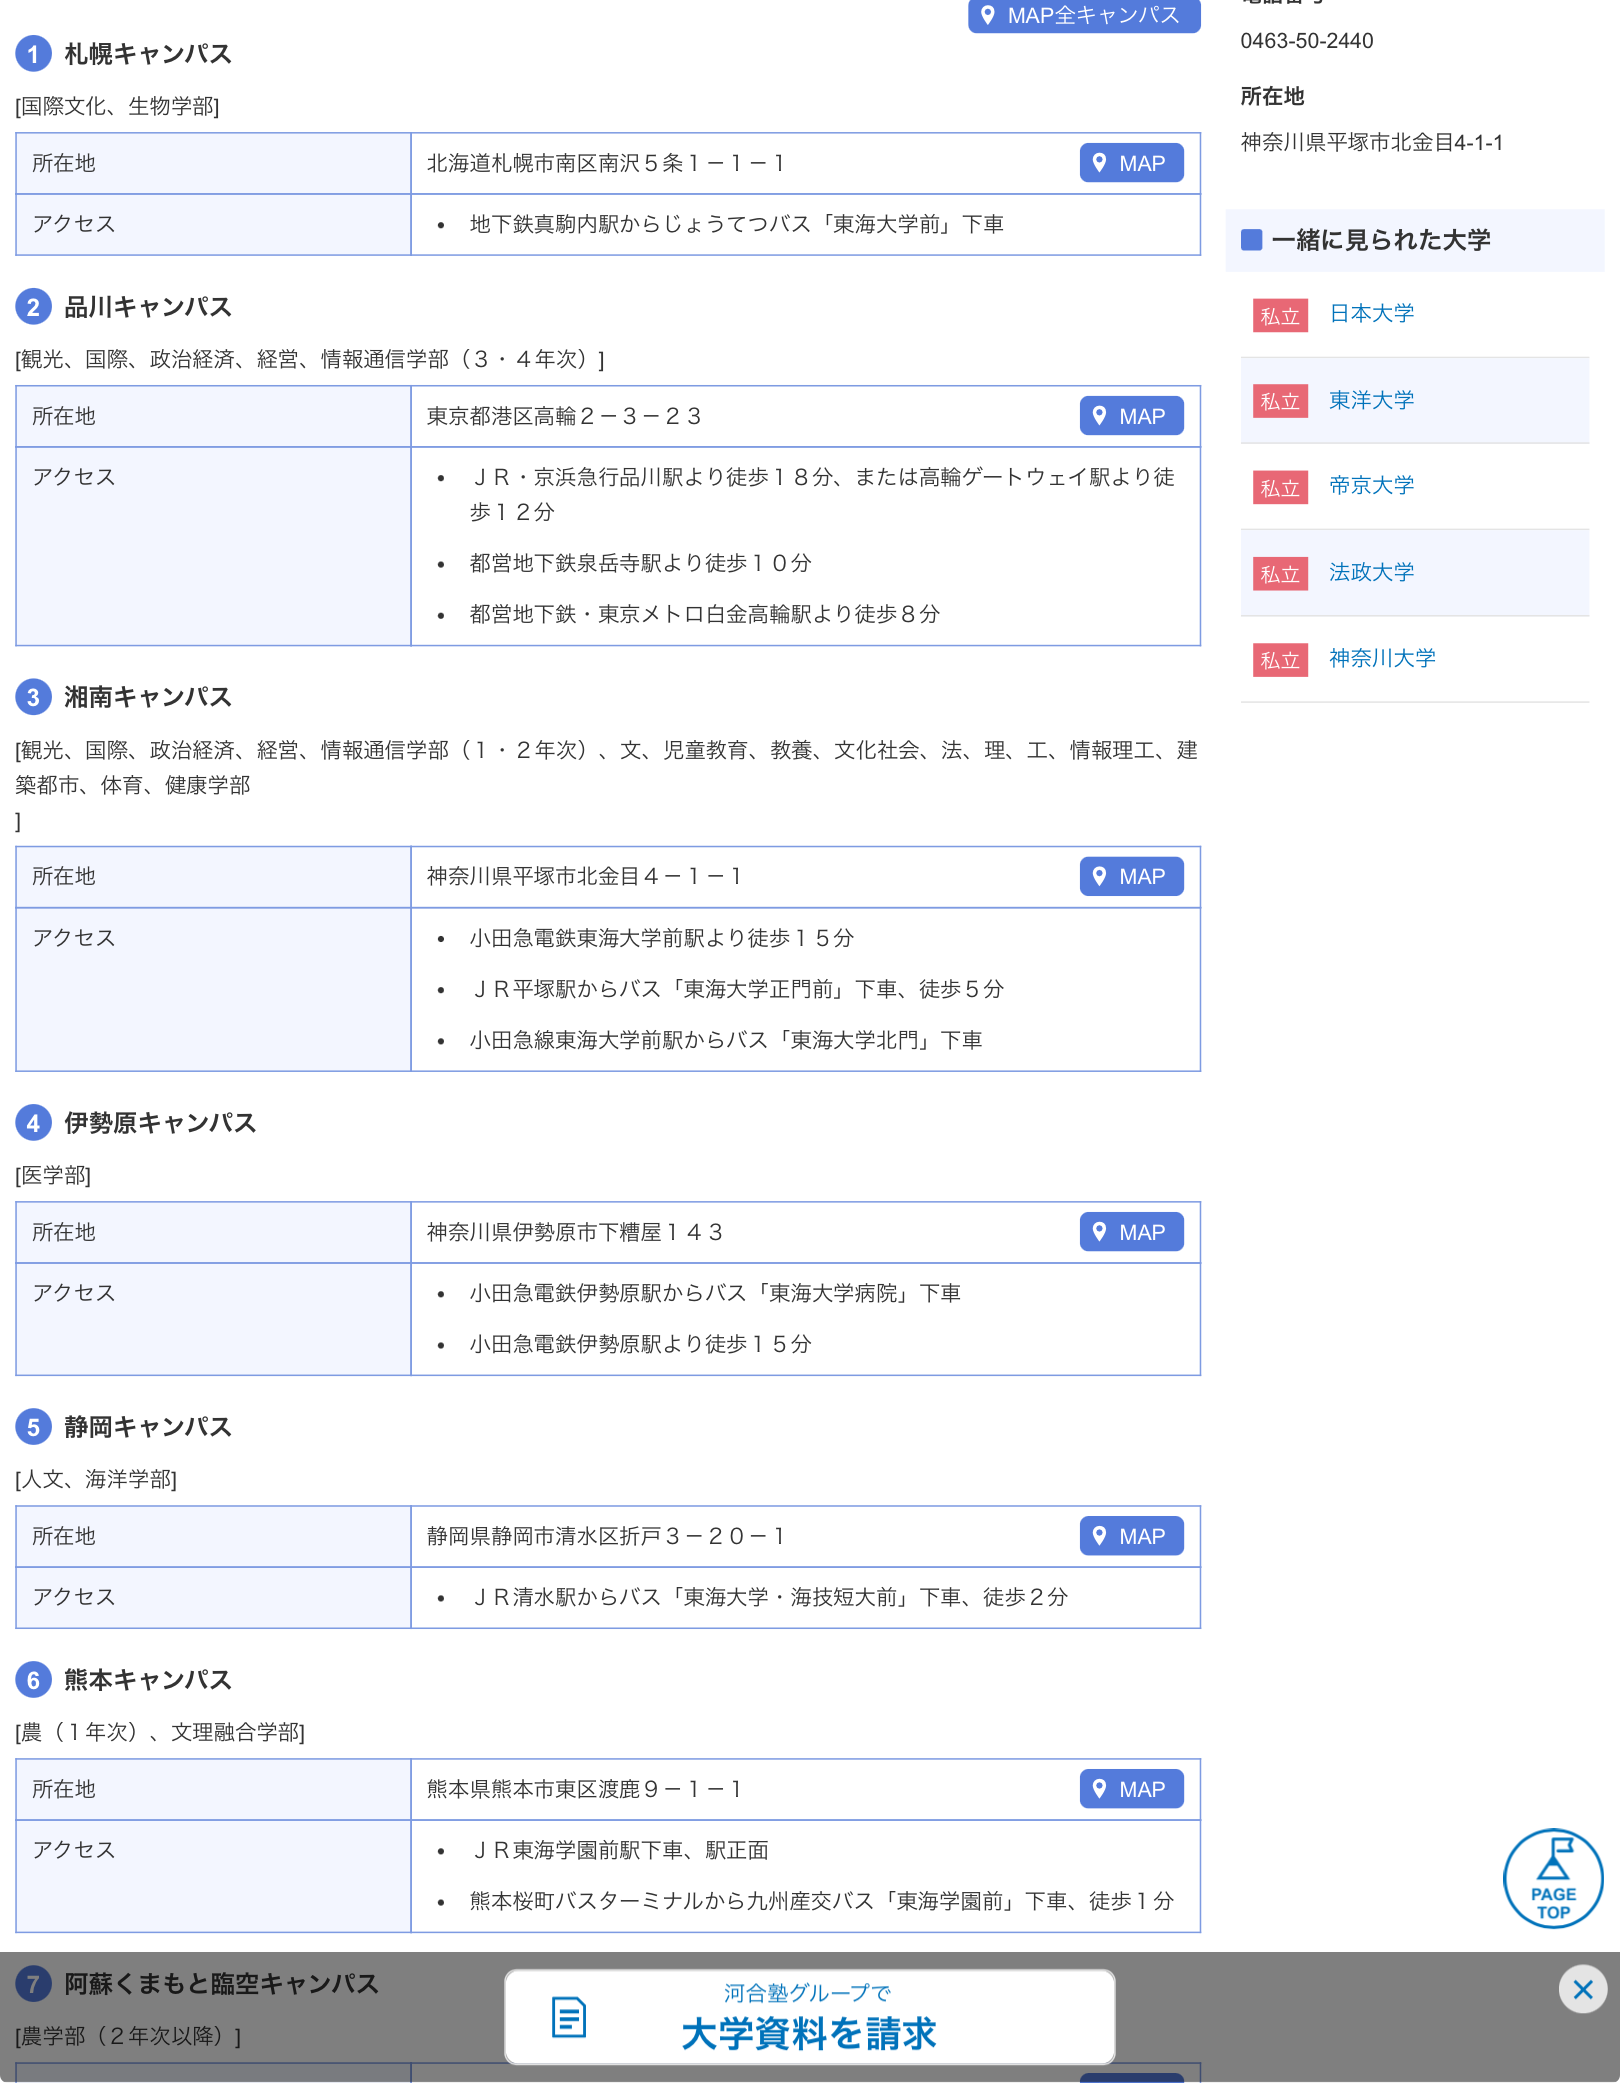Screen dimensions: 1620x2083
Task: Close the 大学資料を請求 banner
Action: [x=1583, y=1990]
